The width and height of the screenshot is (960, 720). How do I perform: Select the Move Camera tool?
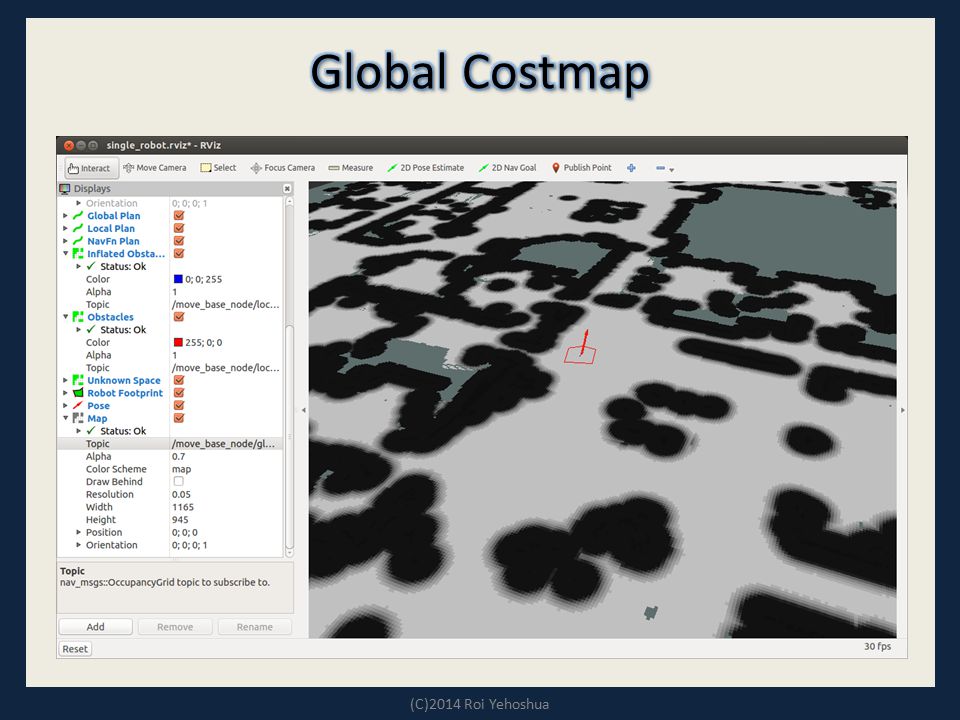tap(154, 168)
